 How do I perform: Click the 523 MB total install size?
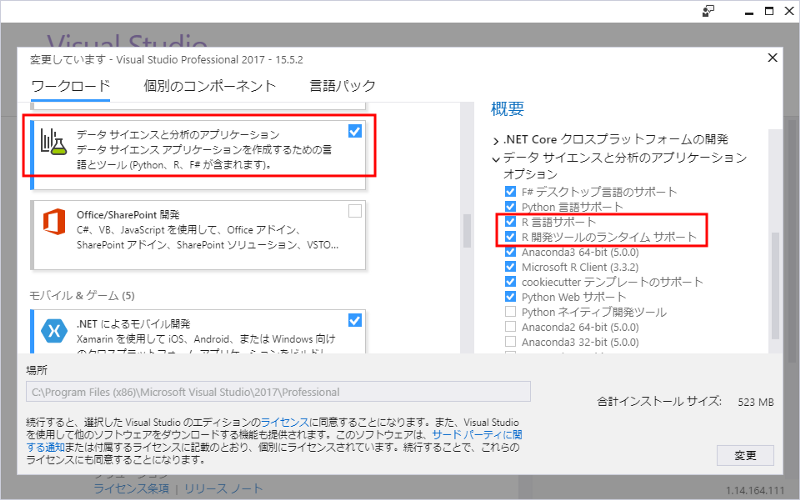click(x=756, y=402)
